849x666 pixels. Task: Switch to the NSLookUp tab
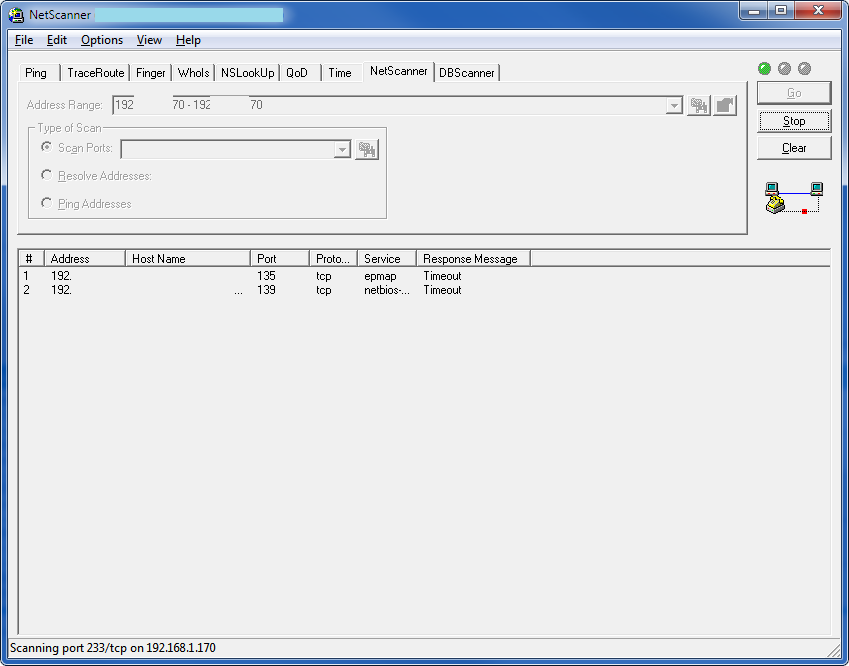(247, 73)
